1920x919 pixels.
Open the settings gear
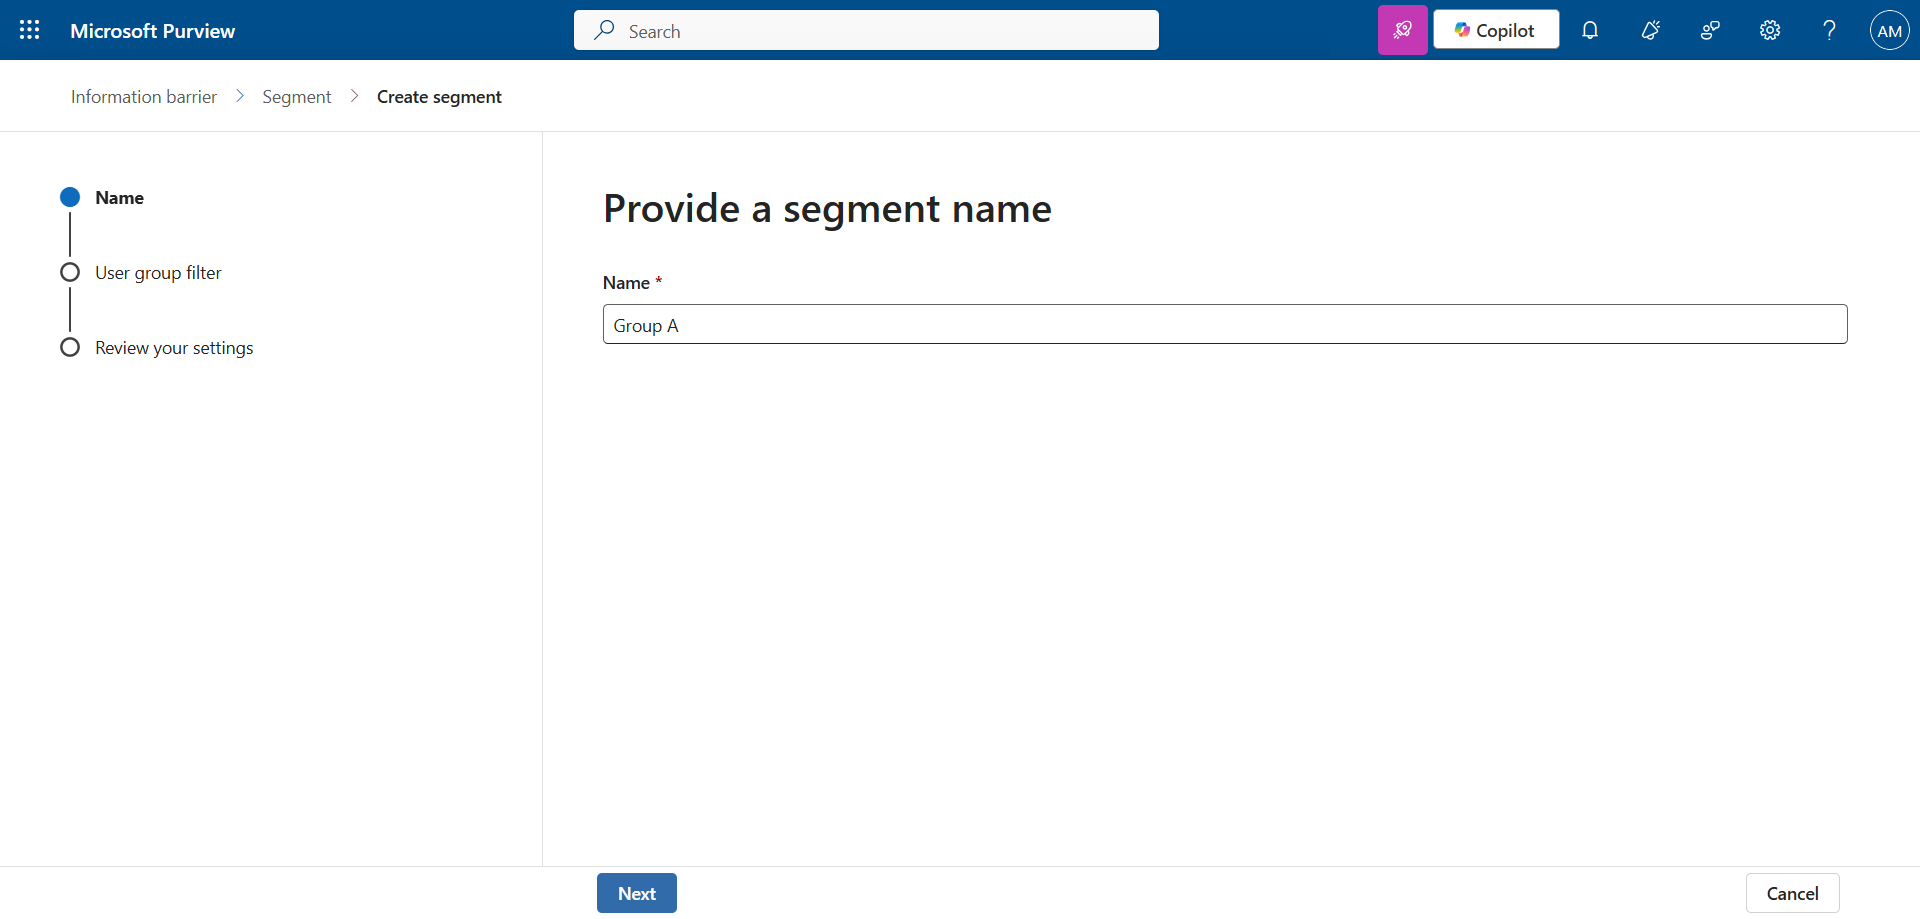[x=1770, y=30]
